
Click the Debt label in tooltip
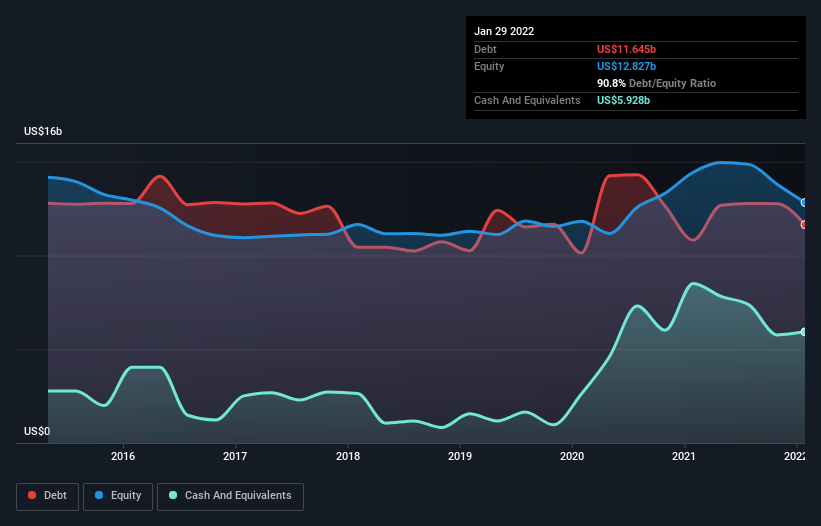(485, 49)
